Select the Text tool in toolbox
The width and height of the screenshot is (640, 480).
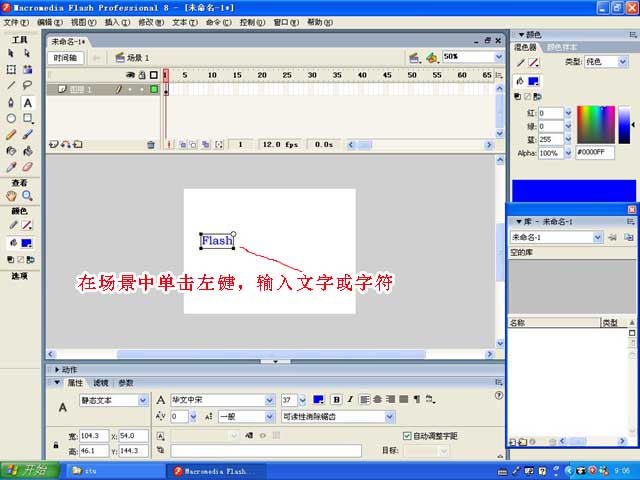[28, 102]
